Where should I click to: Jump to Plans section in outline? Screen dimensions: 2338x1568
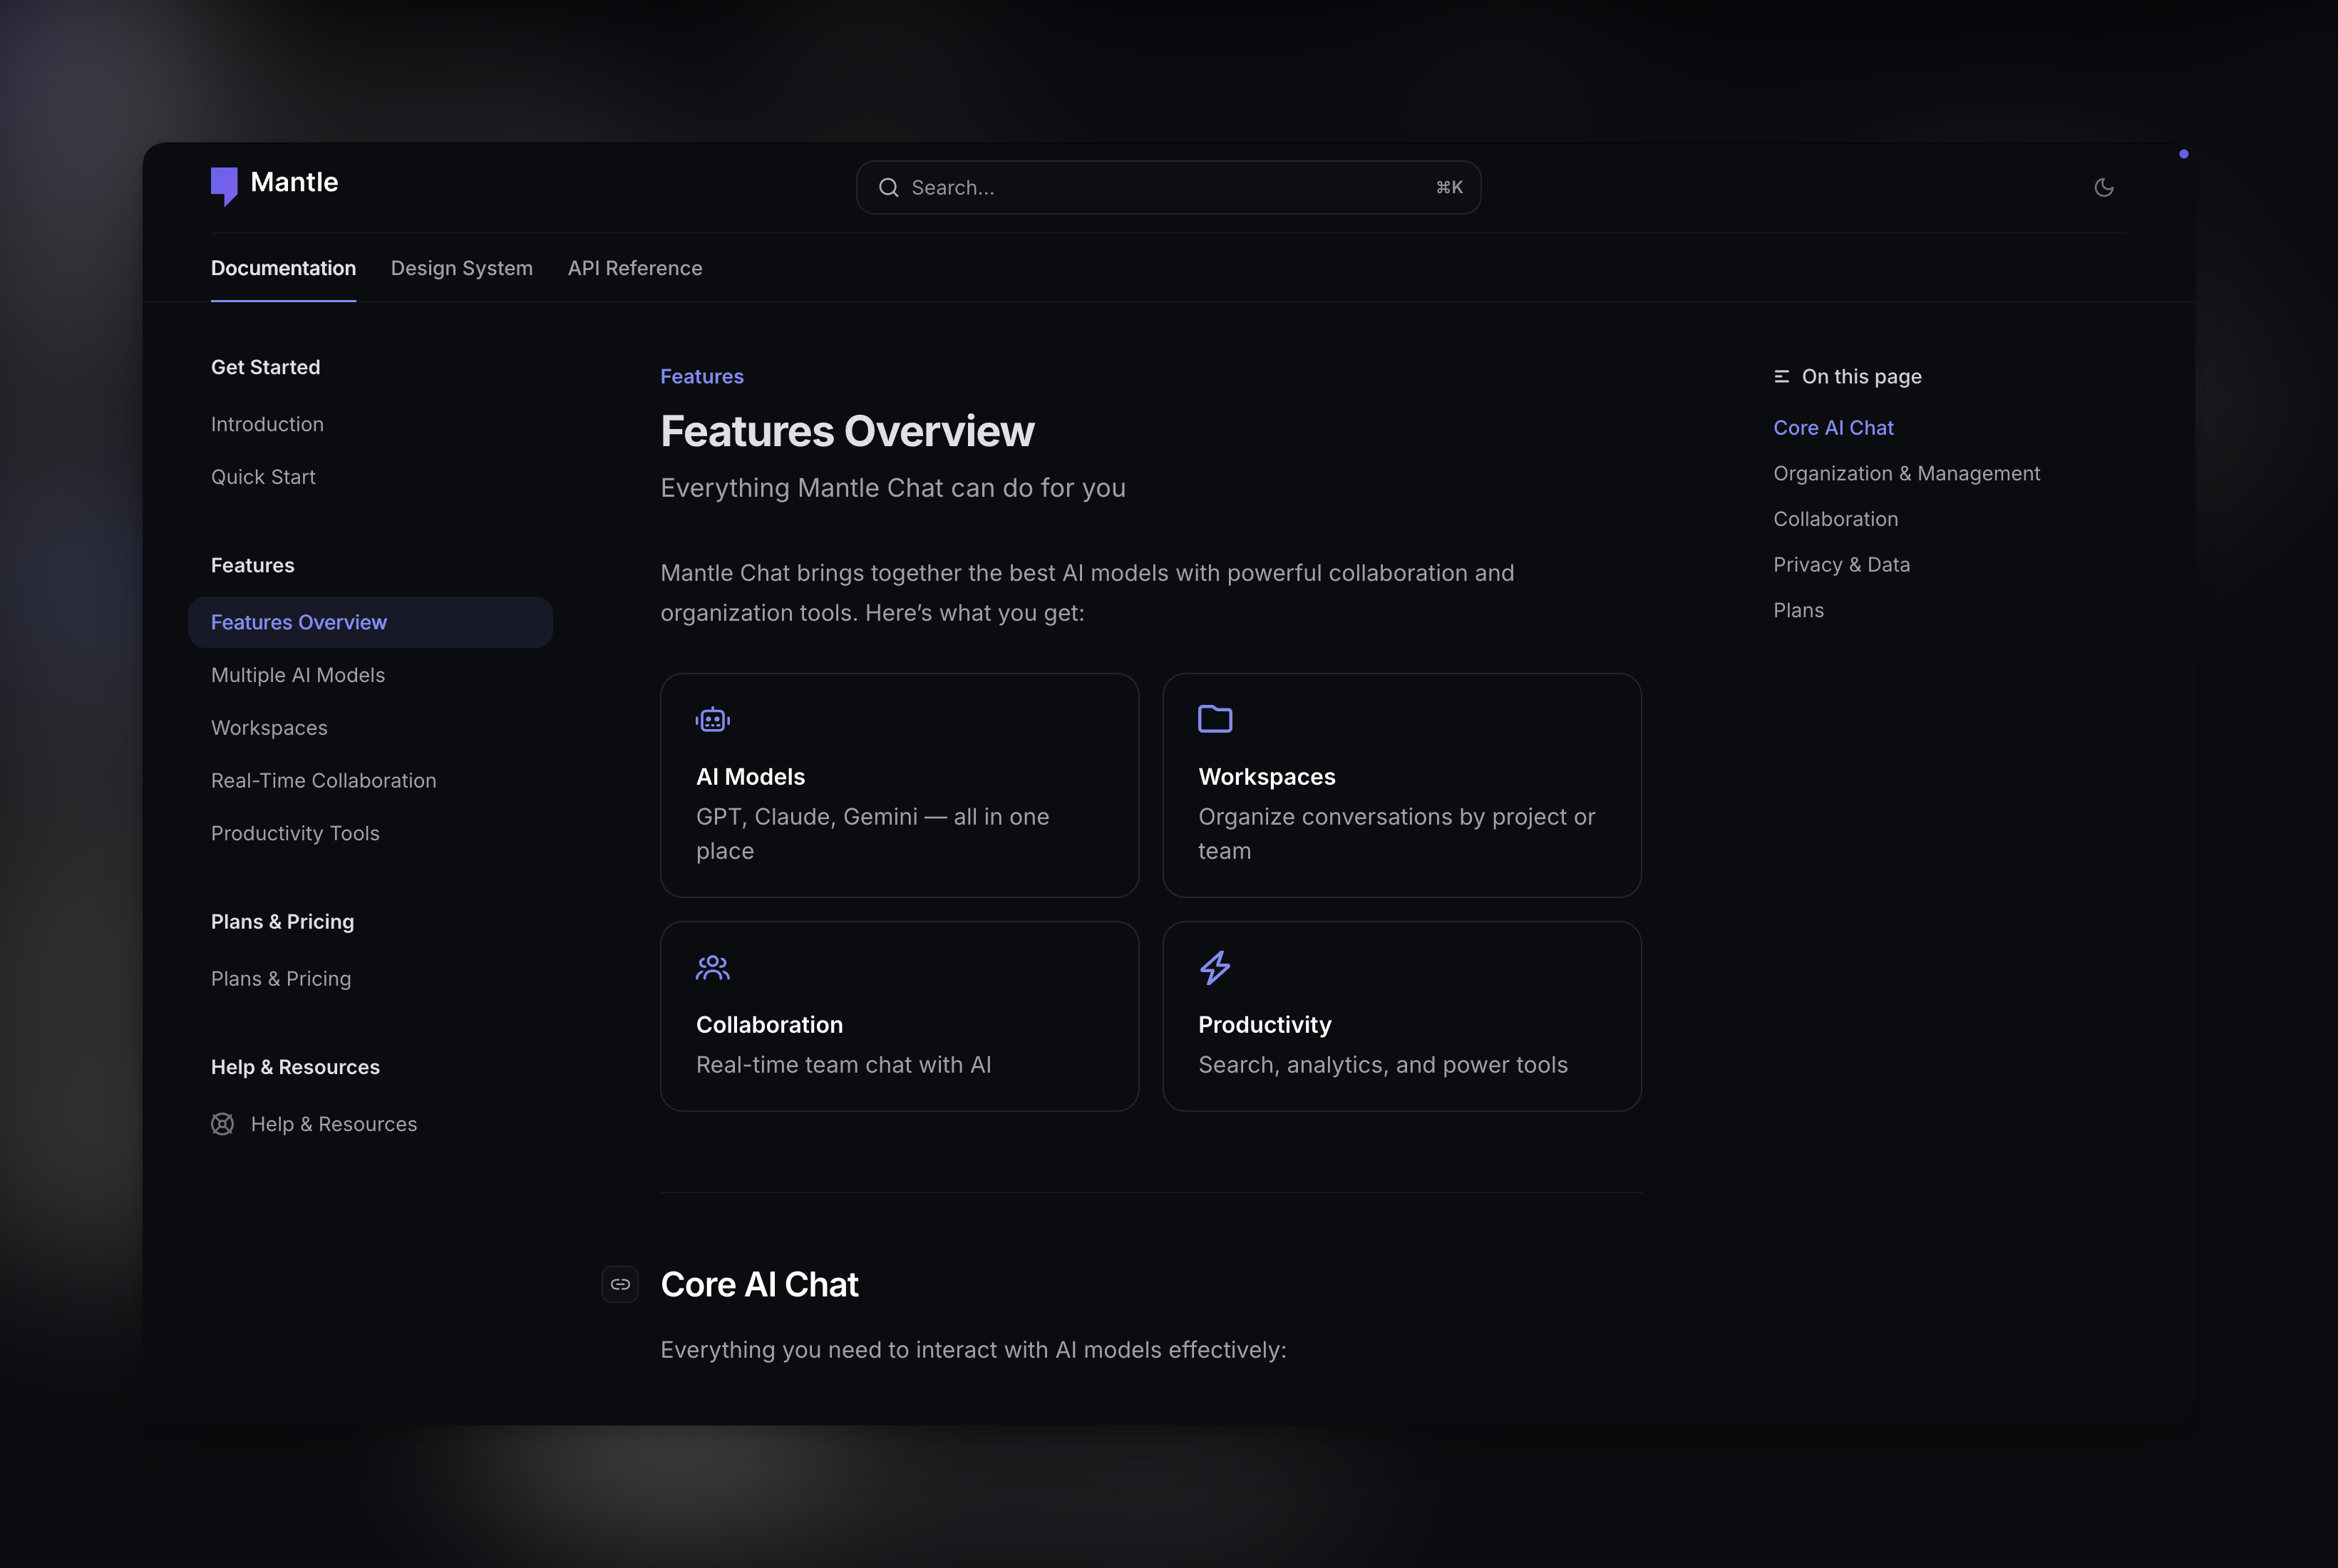(1798, 610)
